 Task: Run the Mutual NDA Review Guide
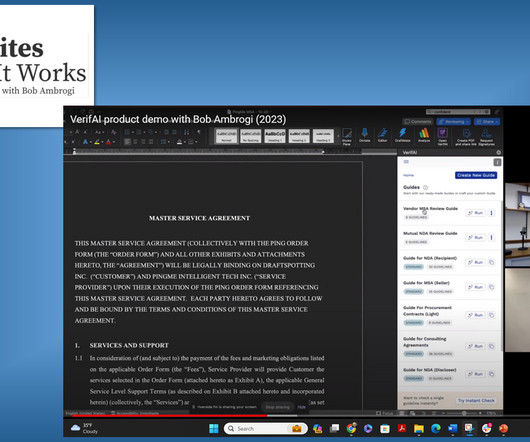475,238
